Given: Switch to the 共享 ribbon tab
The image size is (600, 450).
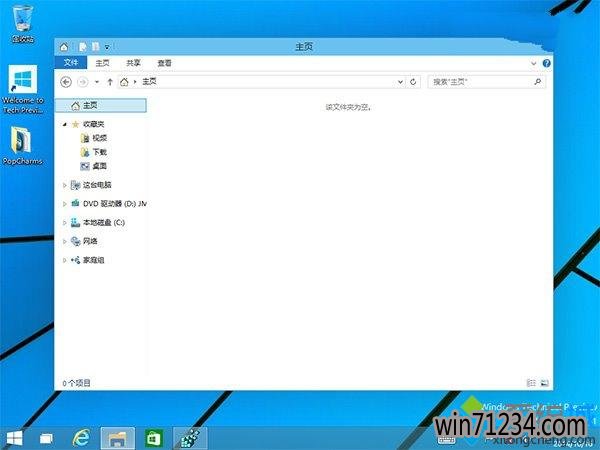Looking at the screenshot, I should pyautogui.click(x=133, y=63).
